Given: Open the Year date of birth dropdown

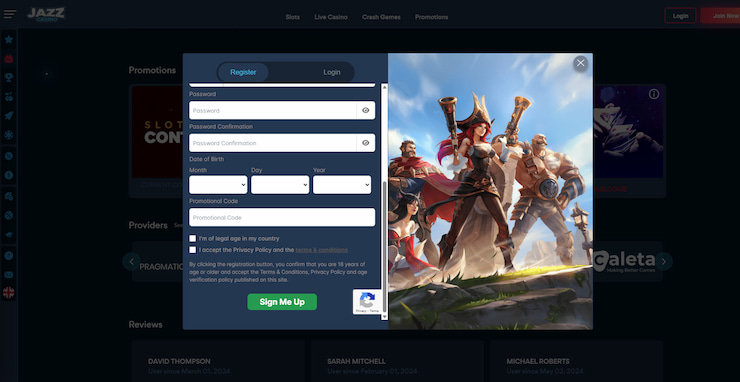Looking at the screenshot, I should tap(342, 185).
